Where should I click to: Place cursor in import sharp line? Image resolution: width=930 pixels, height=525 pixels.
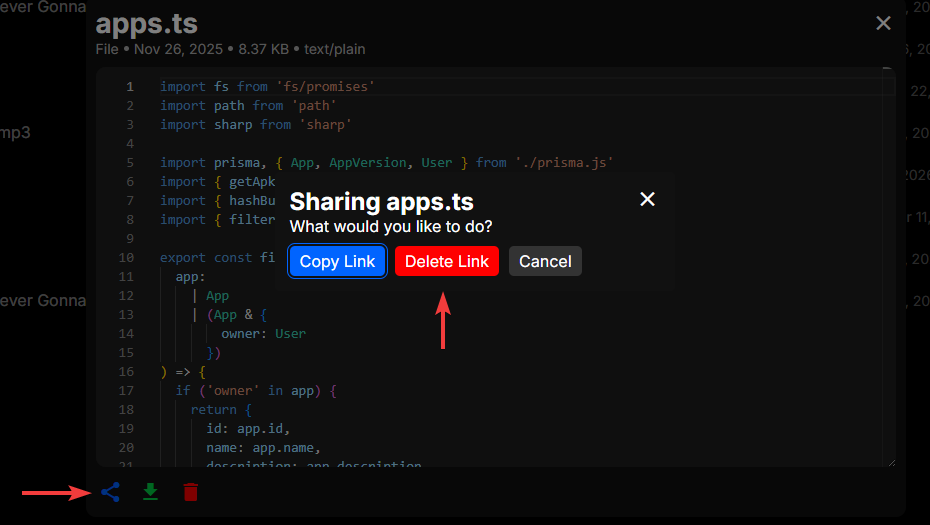click(x=255, y=125)
